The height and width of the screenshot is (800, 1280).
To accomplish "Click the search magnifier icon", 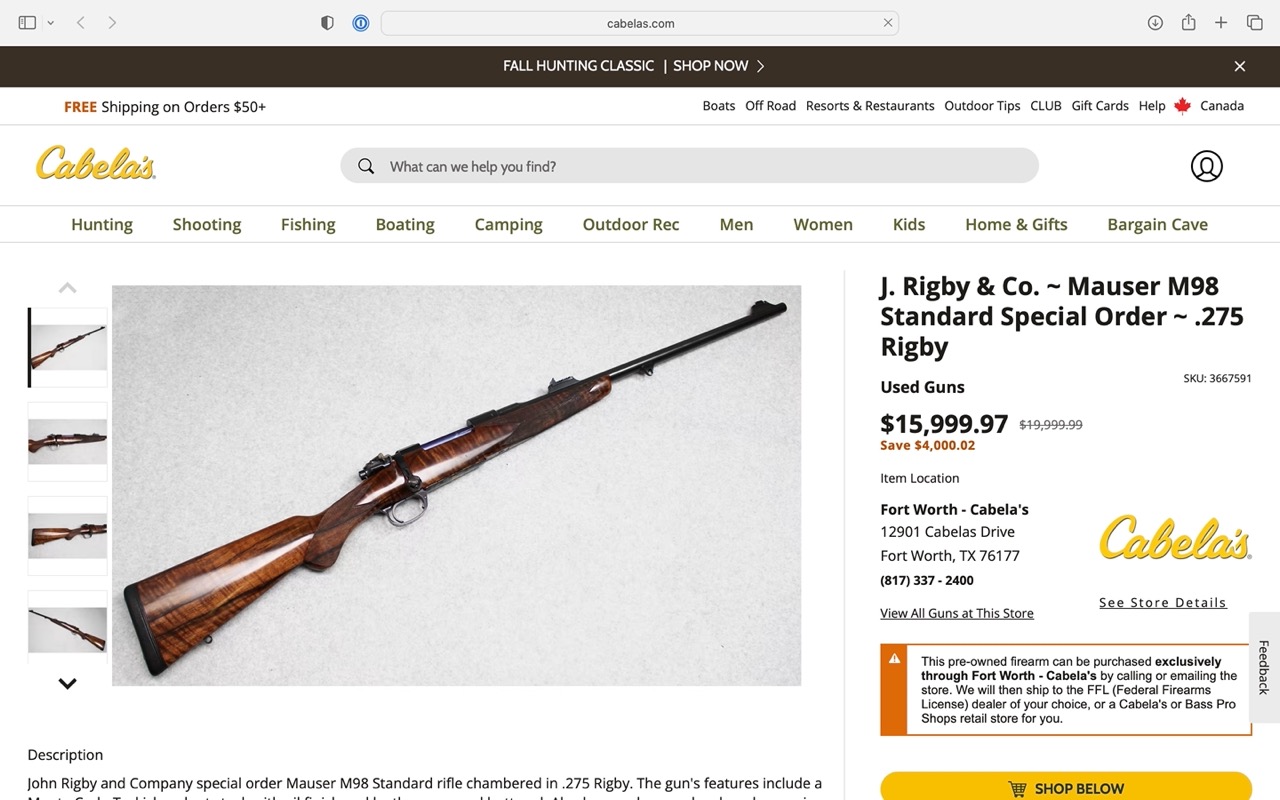I will coord(366,166).
